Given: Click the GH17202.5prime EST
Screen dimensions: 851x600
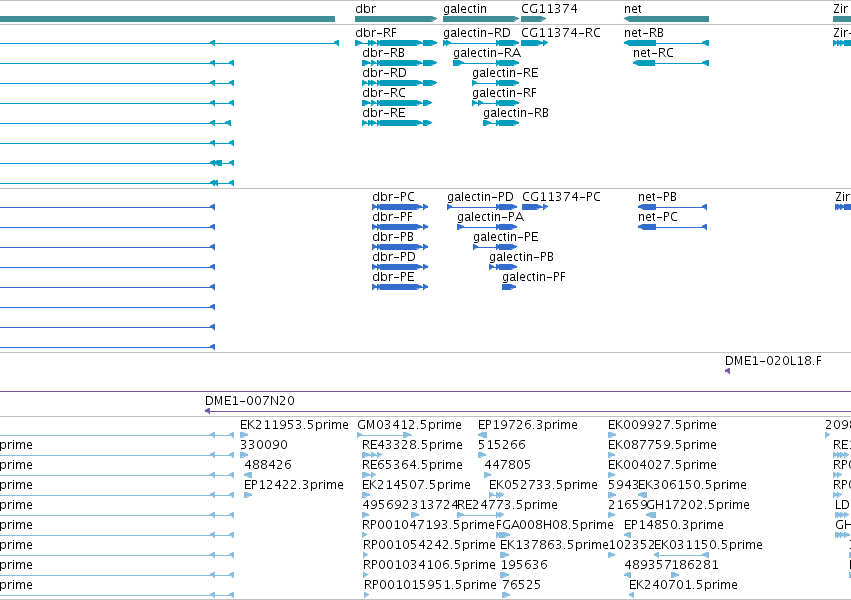Looking at the screenshot, I should pos(650,515).
